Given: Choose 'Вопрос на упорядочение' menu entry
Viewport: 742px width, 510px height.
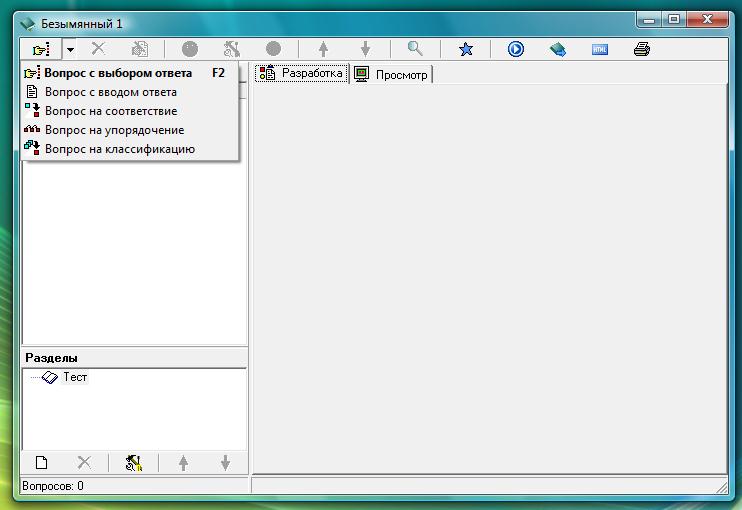Looking at the screenshot, I should [x=130, y=130].
